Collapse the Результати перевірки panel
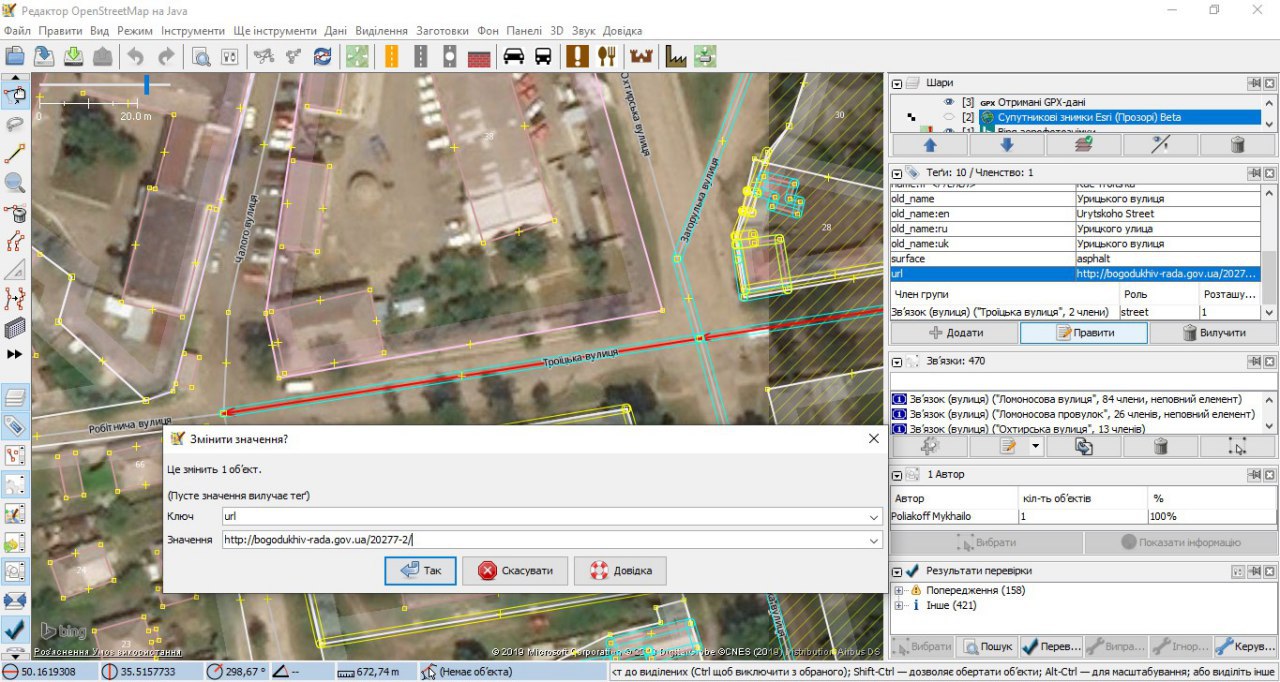 [898, 571]
